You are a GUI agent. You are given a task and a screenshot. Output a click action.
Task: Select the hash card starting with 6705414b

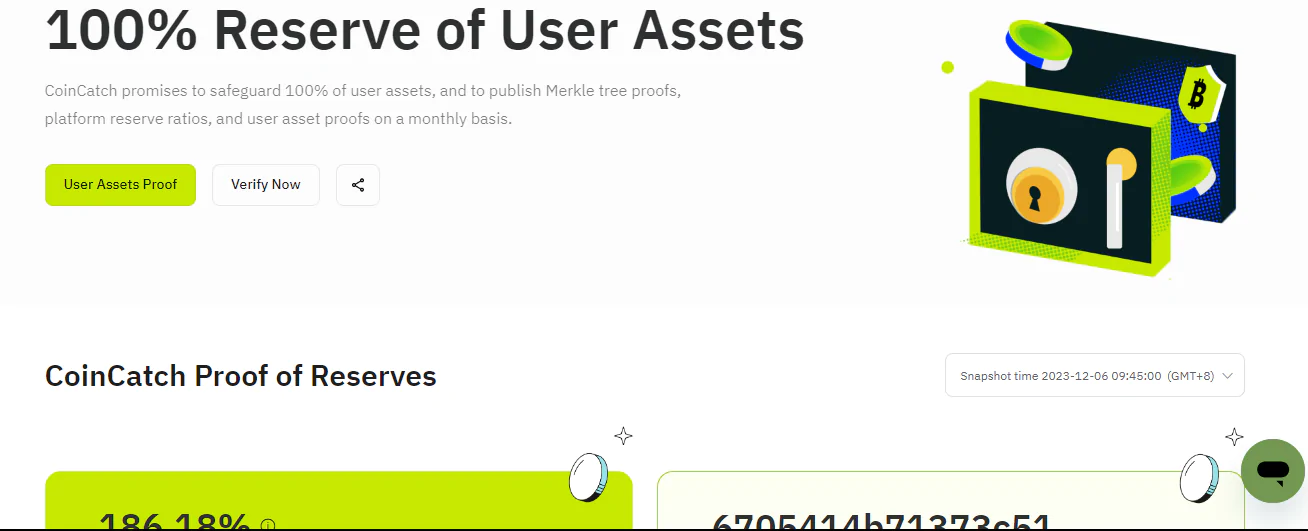click(951, 501)
